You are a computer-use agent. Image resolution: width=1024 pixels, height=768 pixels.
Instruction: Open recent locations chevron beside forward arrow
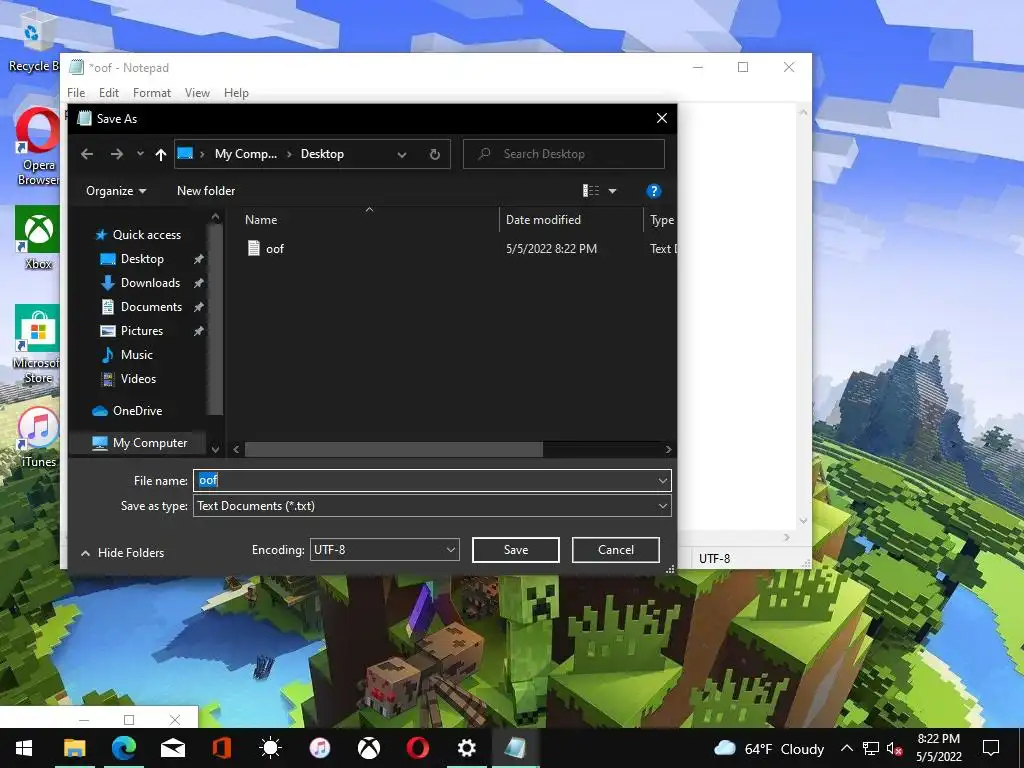140,154
